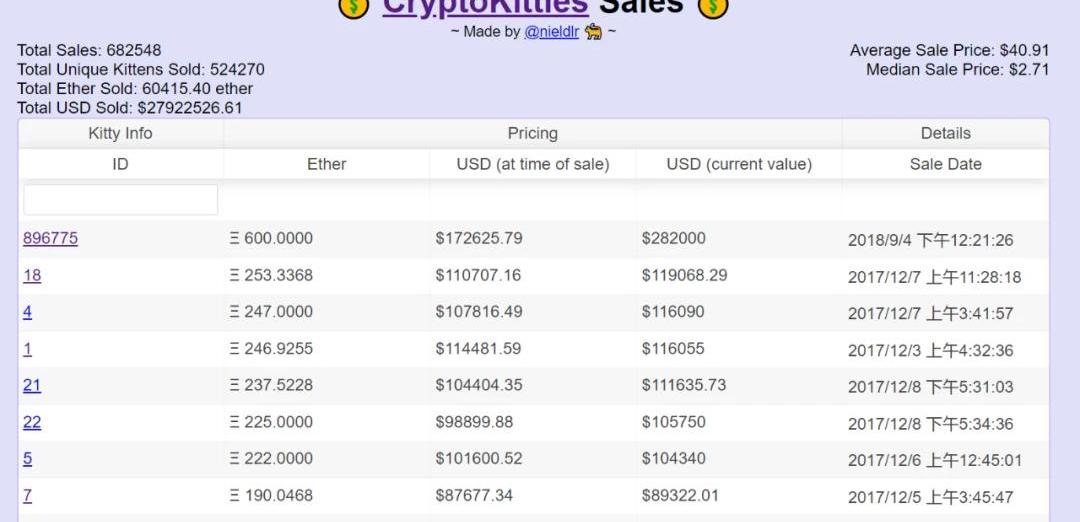This screenshot has height=522, width=1080.
Task: Open kitty ID 4 link
Action: click(x=27, y=312)
